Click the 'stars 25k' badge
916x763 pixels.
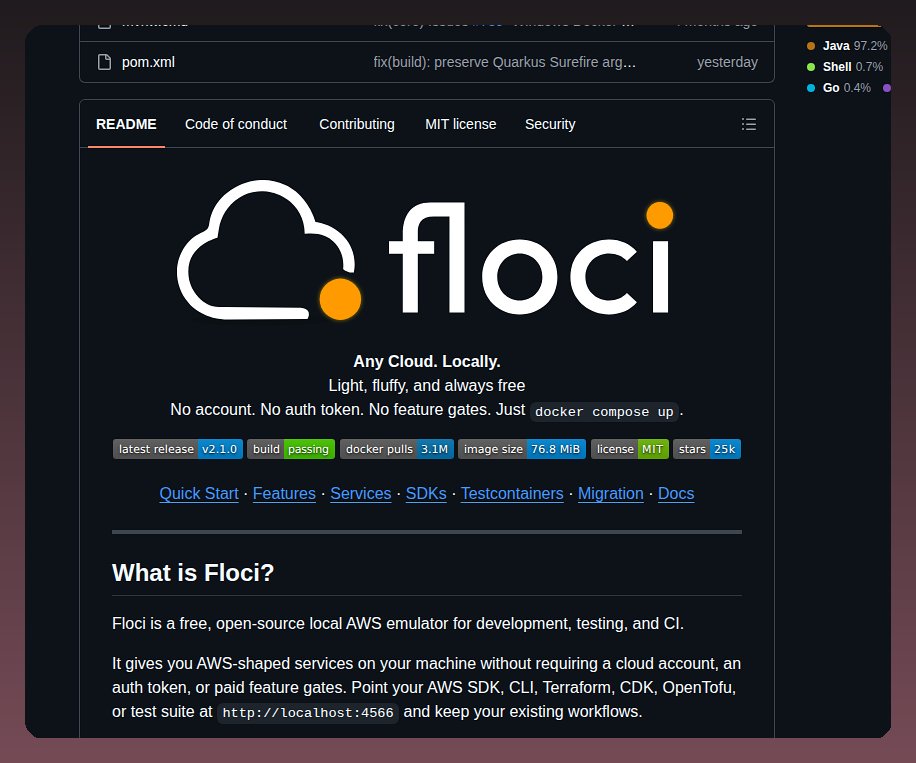(x=707, y=449)
